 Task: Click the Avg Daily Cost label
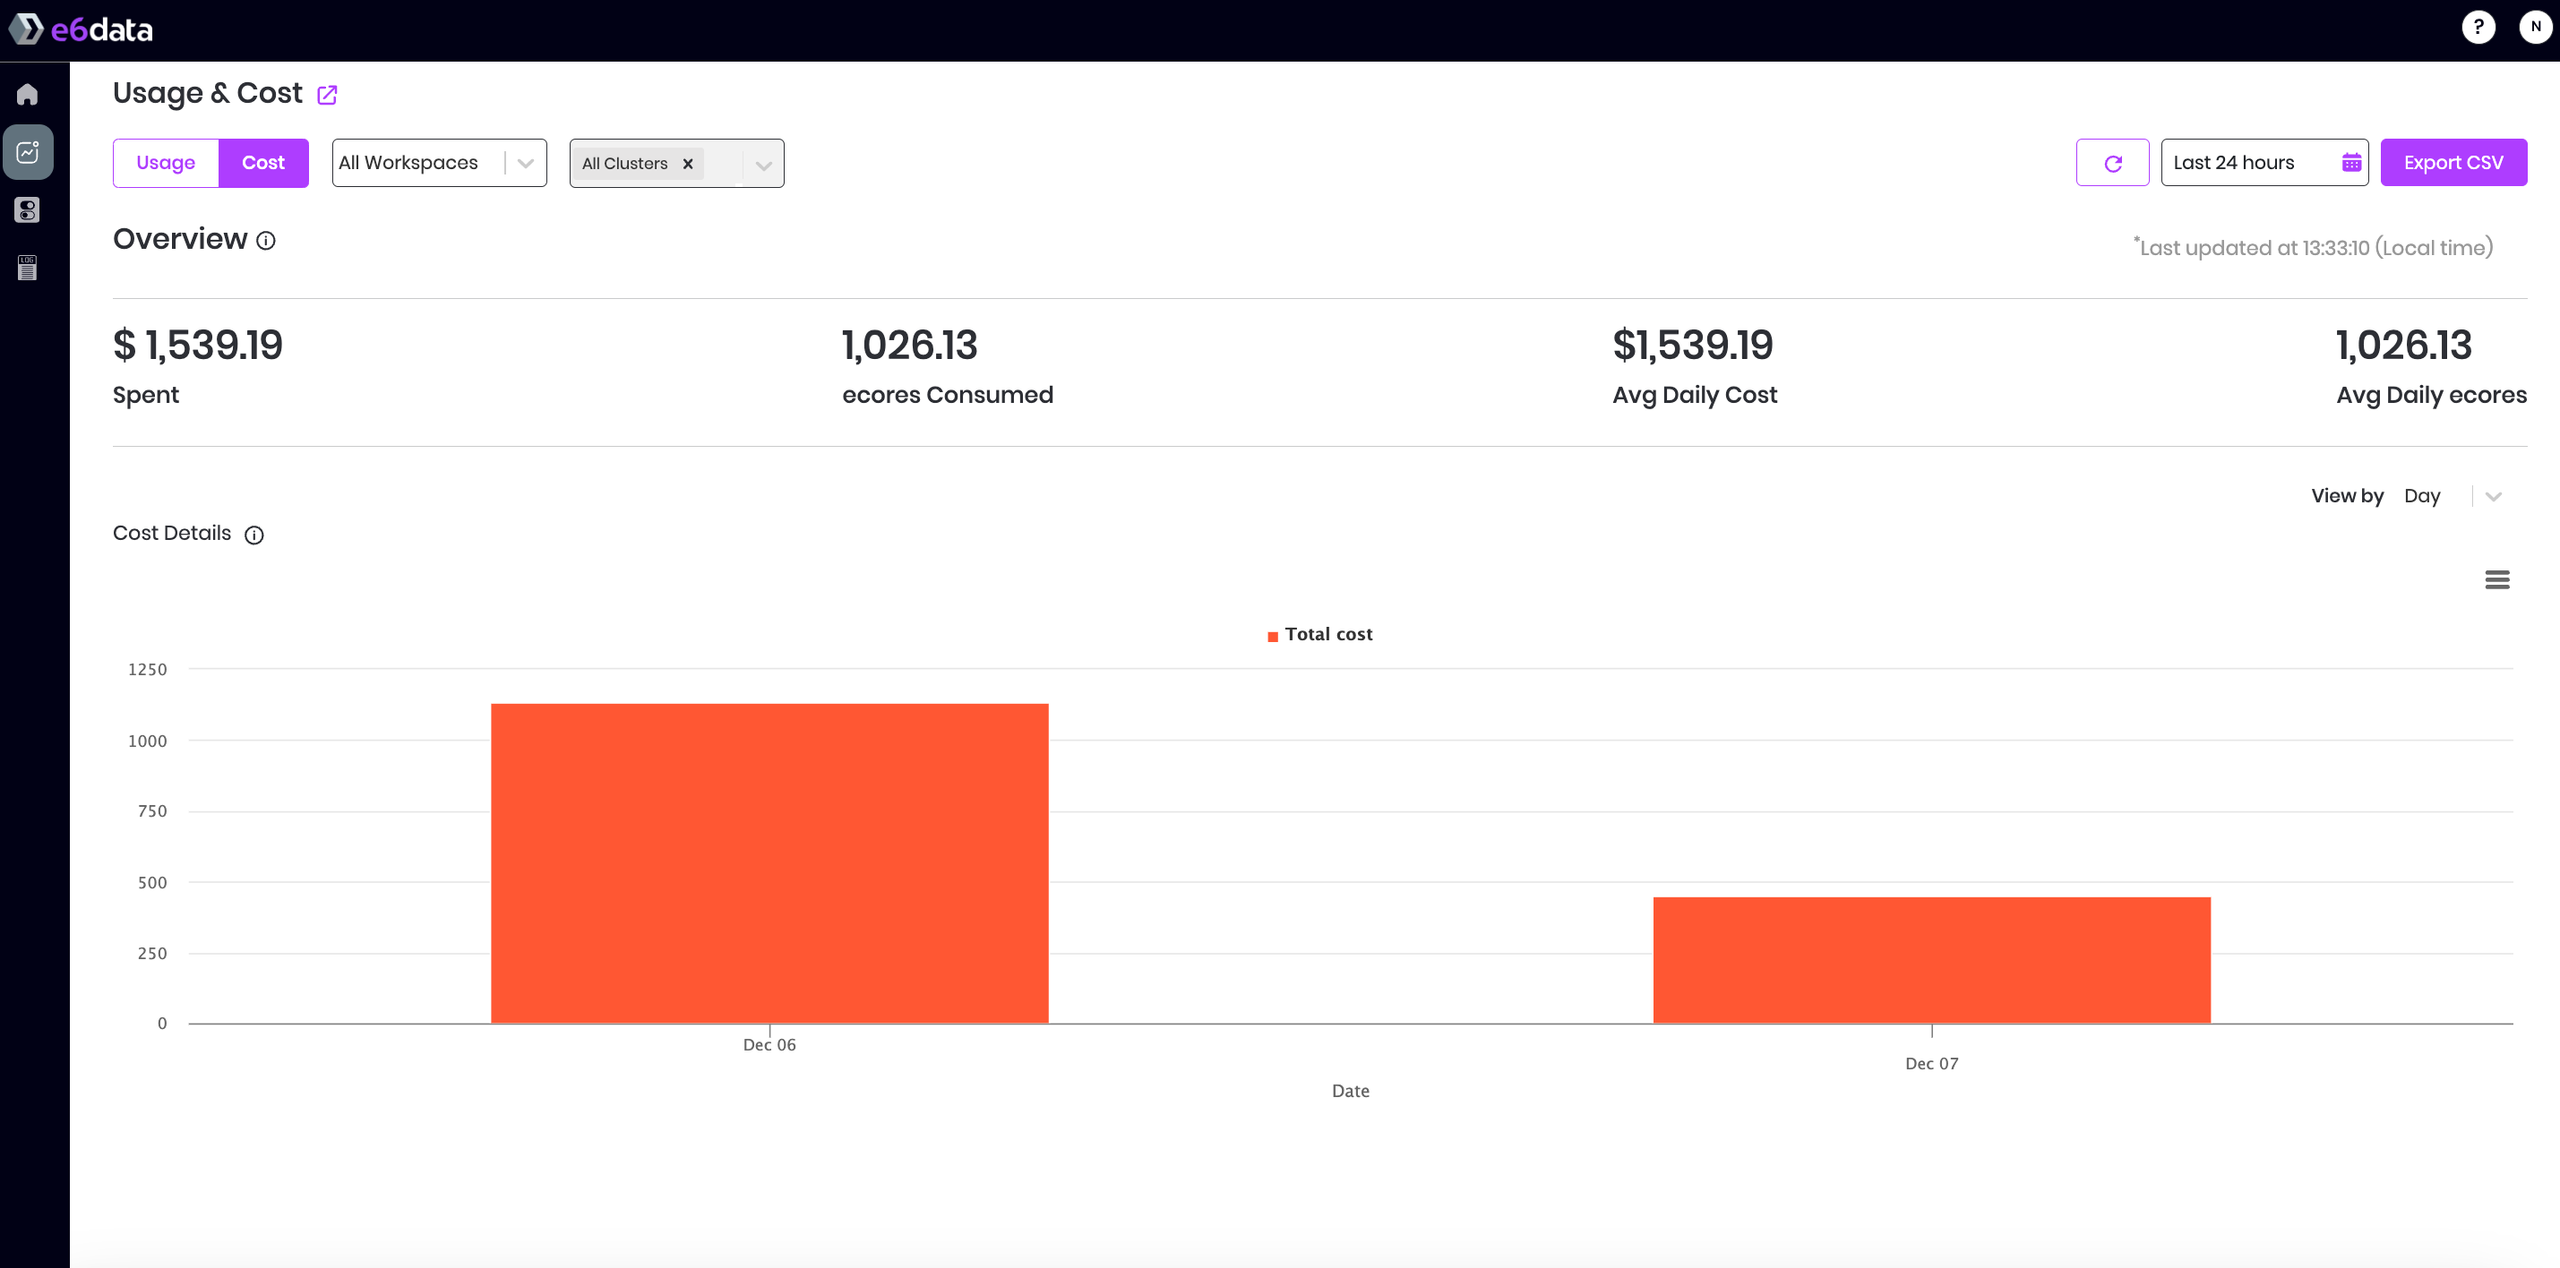[x=1695, y=395]
